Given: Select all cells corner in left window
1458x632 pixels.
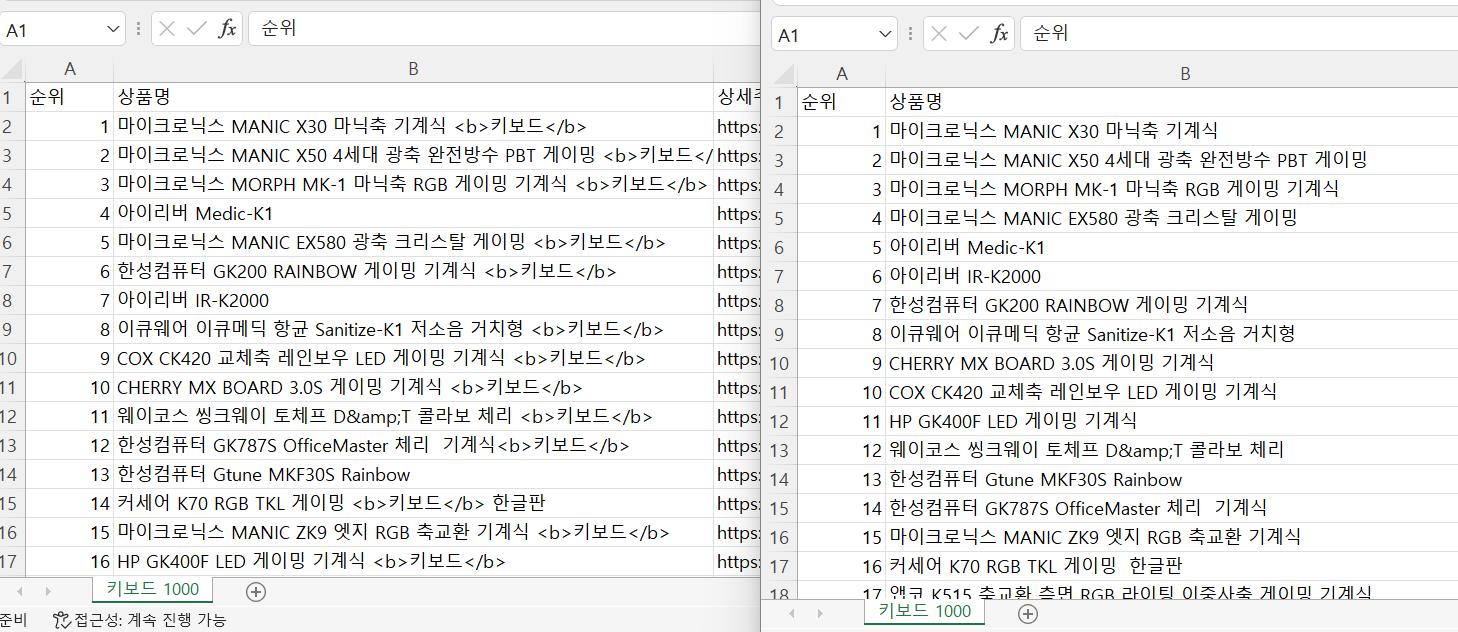Looking at the screenshot, I should tap(12, 69).
